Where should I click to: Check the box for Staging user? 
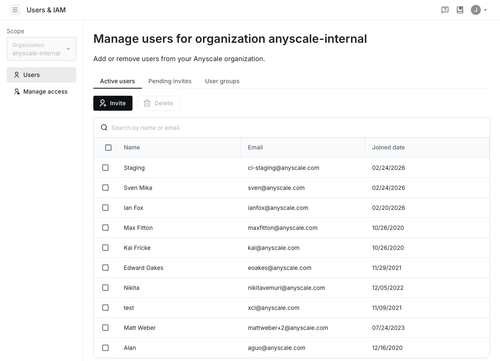(x=105, y=167)
